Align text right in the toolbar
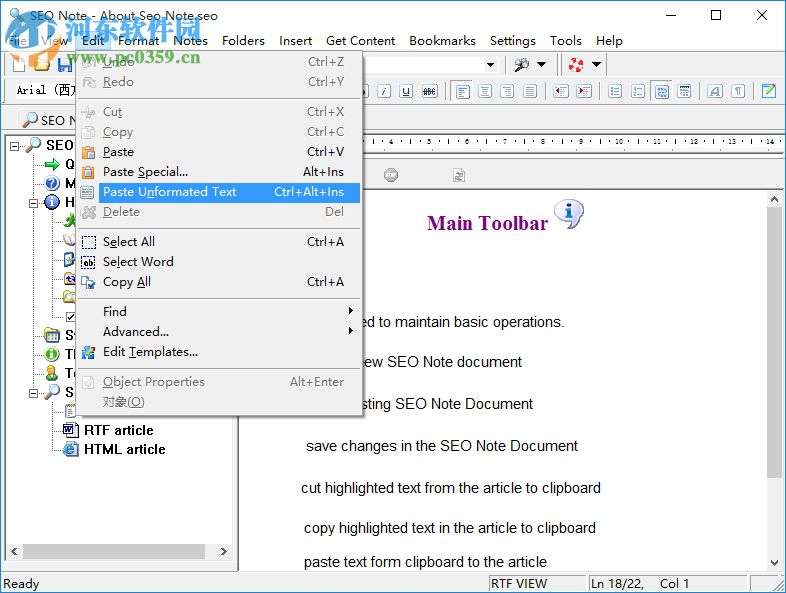786x593 pixels. 507,91
